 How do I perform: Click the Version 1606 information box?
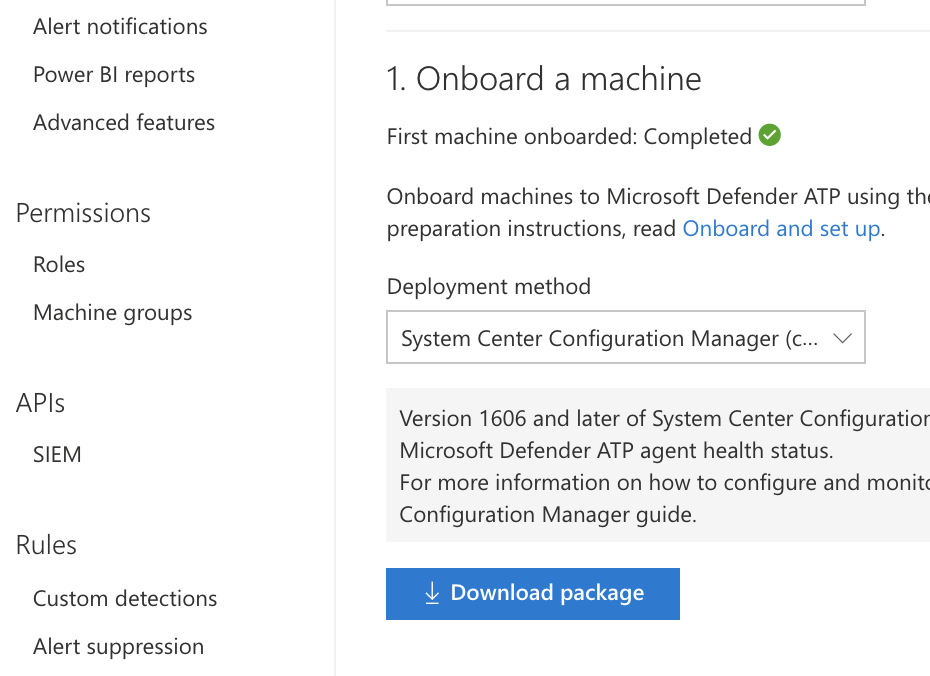pyautogui.click(x=658, y=466)
